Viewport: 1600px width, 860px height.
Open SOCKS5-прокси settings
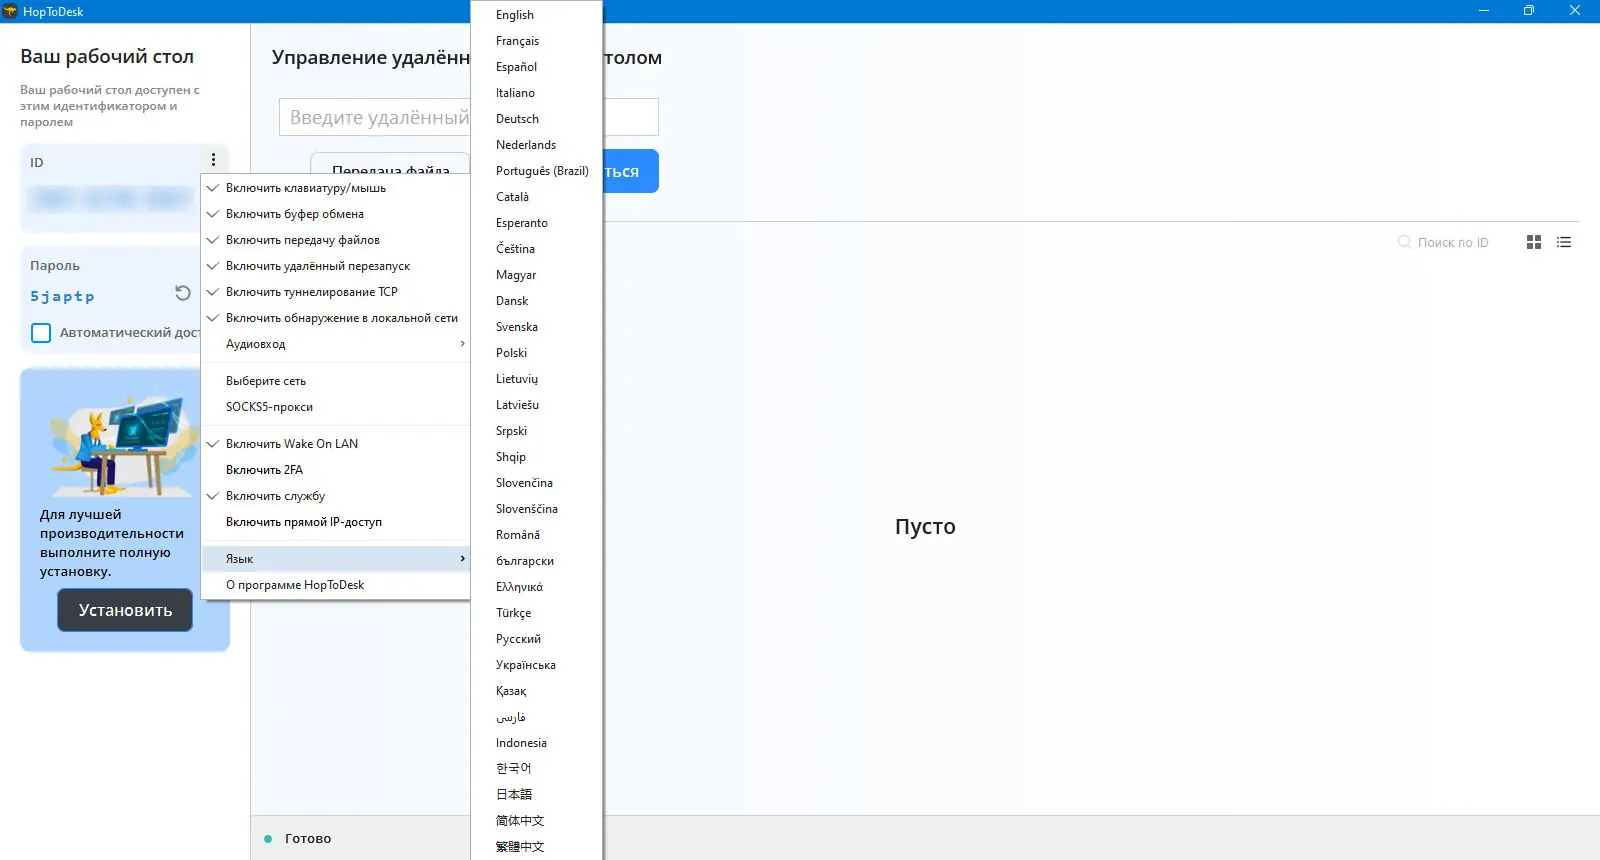pyautogui.click(x=336, y=407)
